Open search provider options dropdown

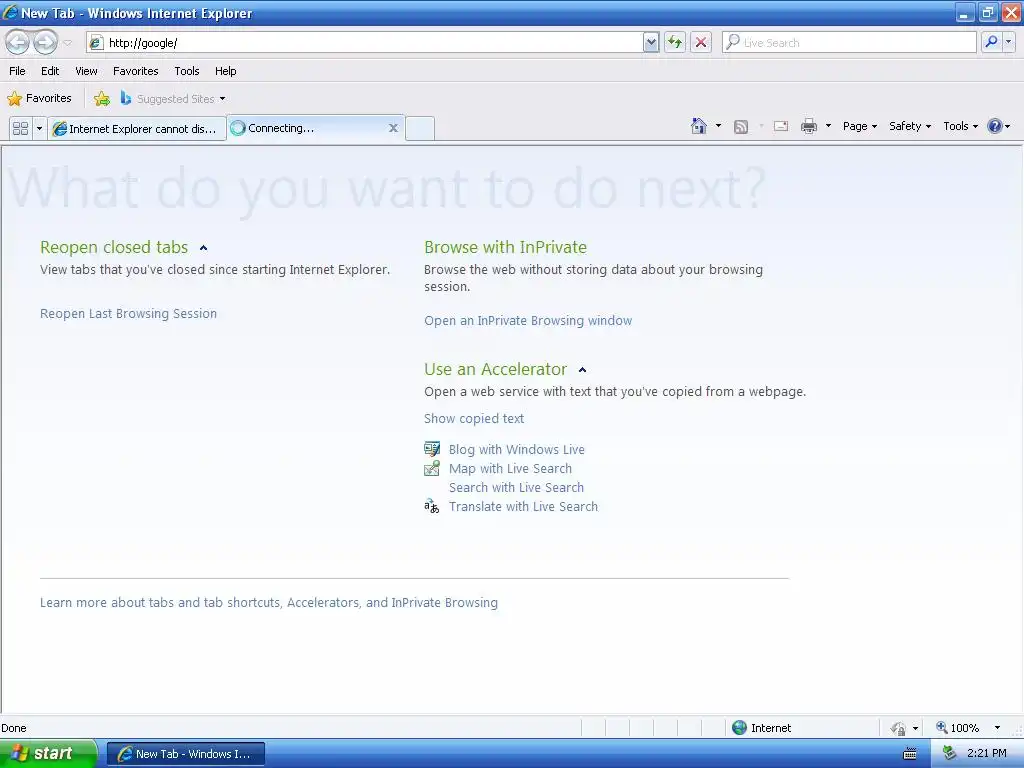[1009, 42]
